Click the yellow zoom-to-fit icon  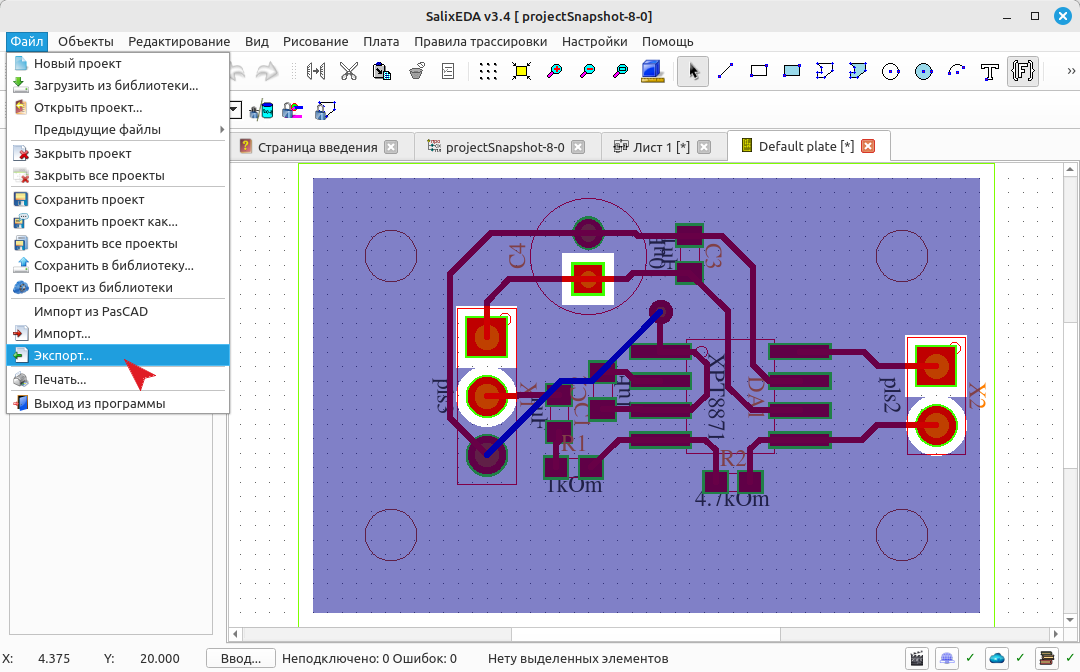point(521,71)
